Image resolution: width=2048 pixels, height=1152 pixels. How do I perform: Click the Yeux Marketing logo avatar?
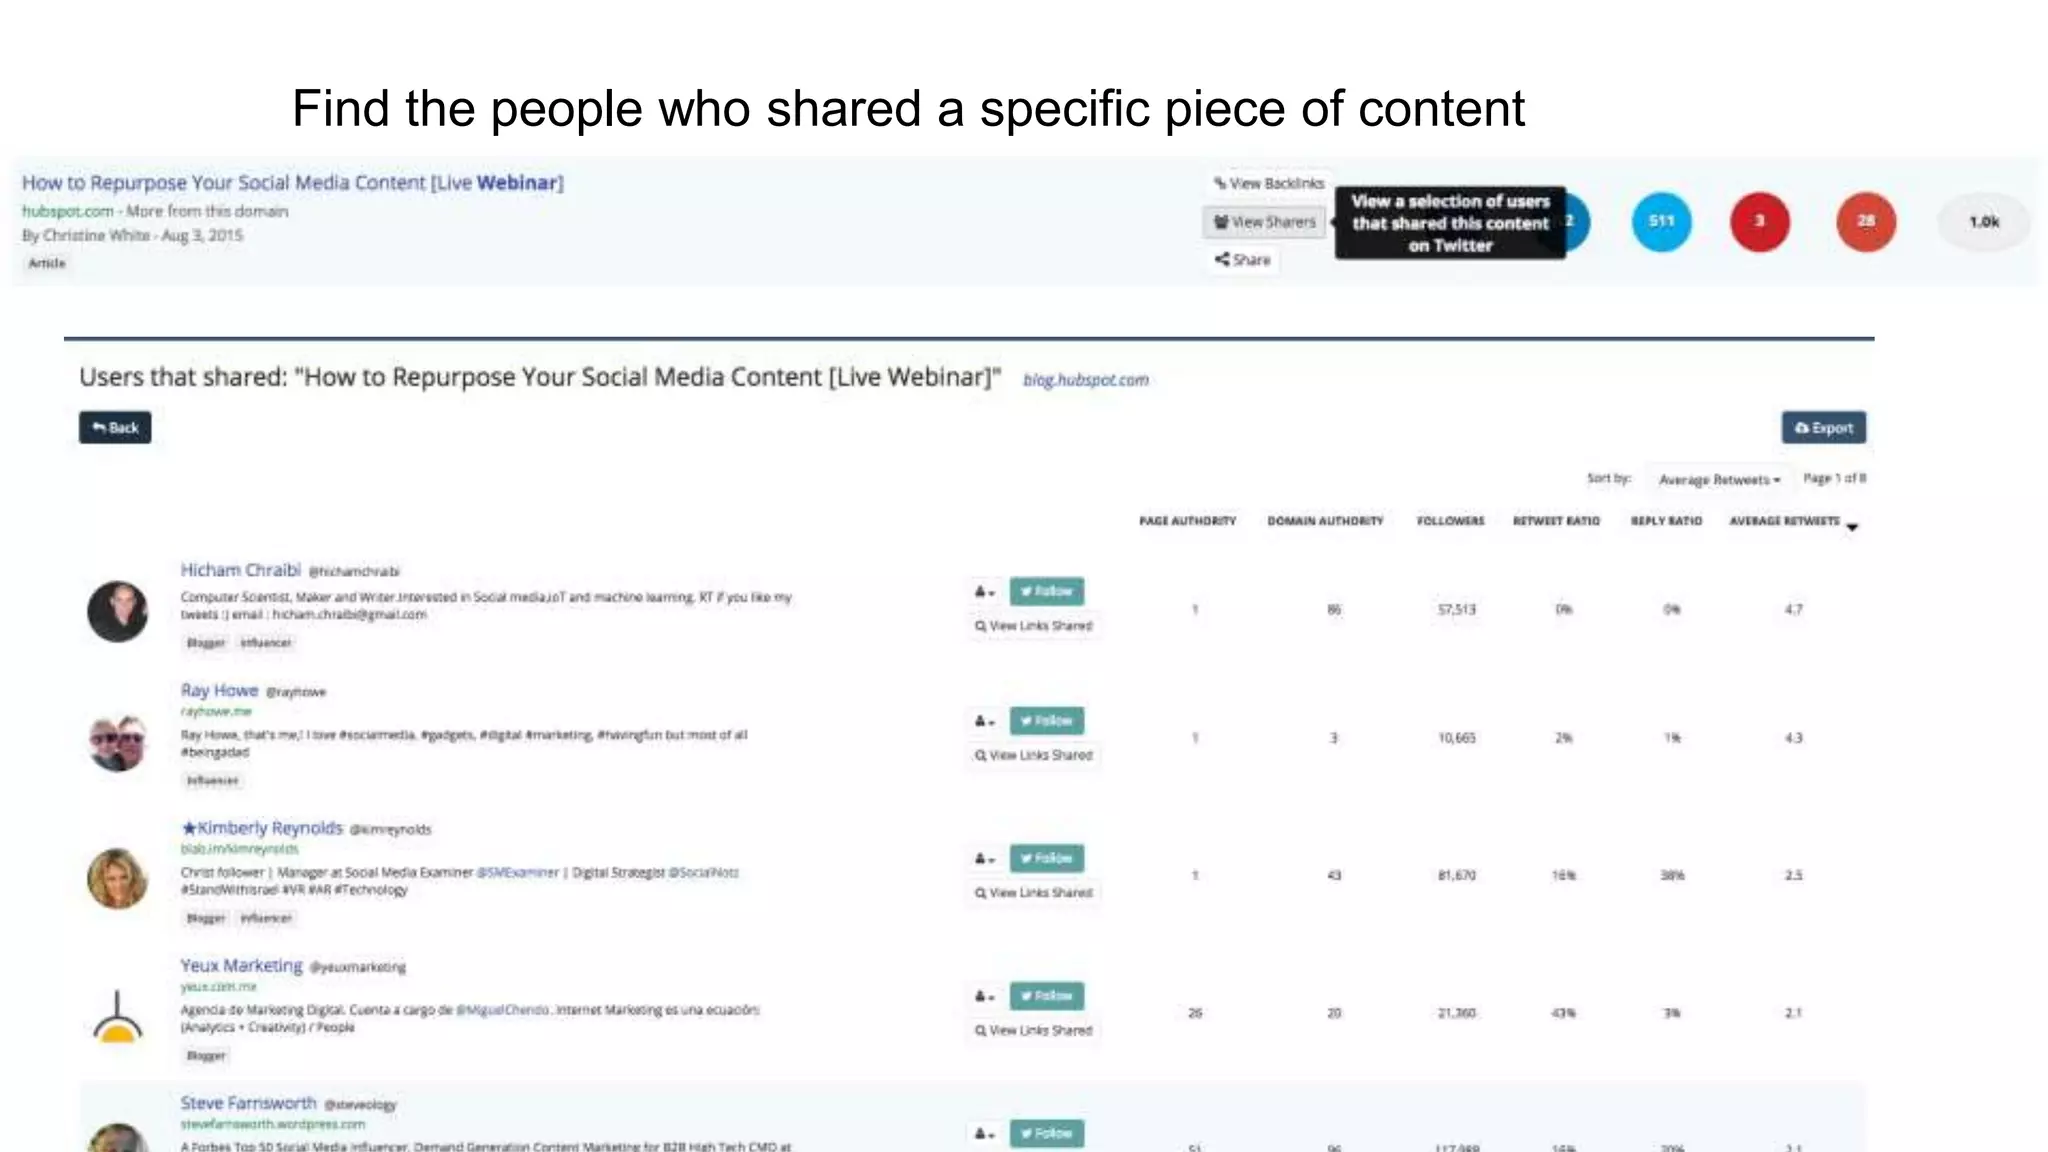(117, 1015)
